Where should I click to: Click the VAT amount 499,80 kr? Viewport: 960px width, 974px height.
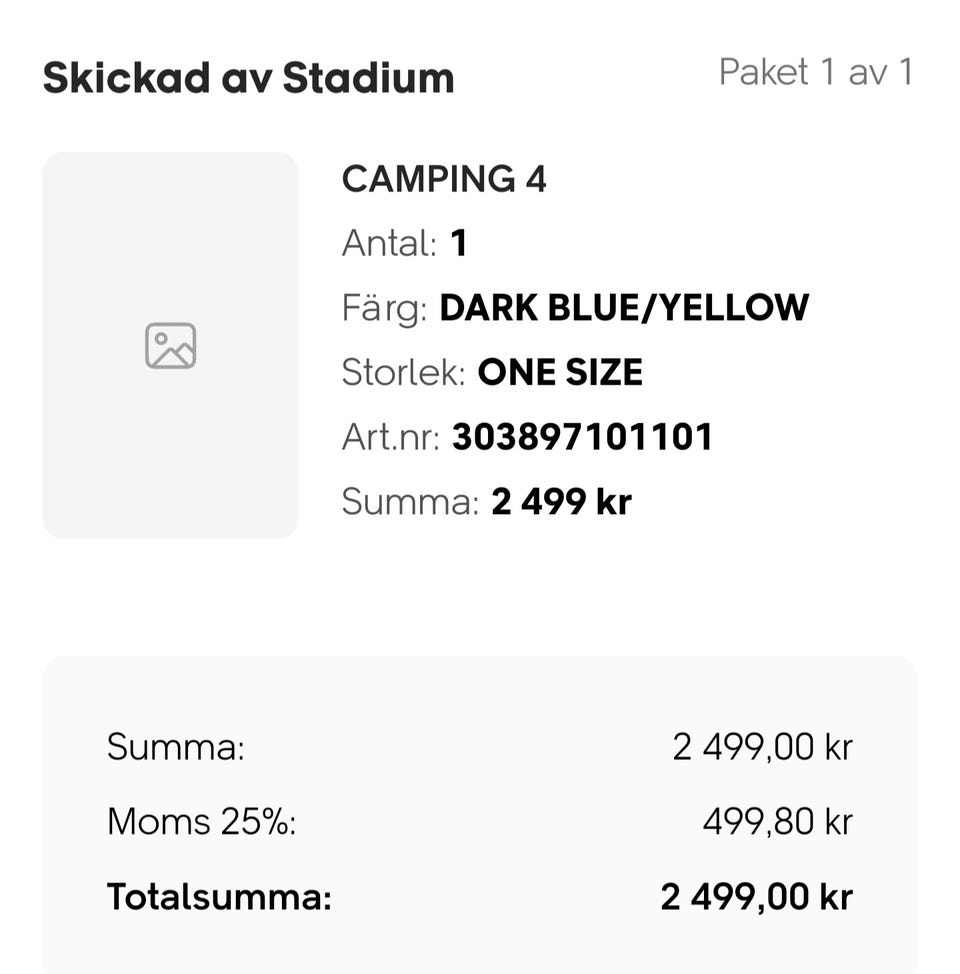[777, 822]
